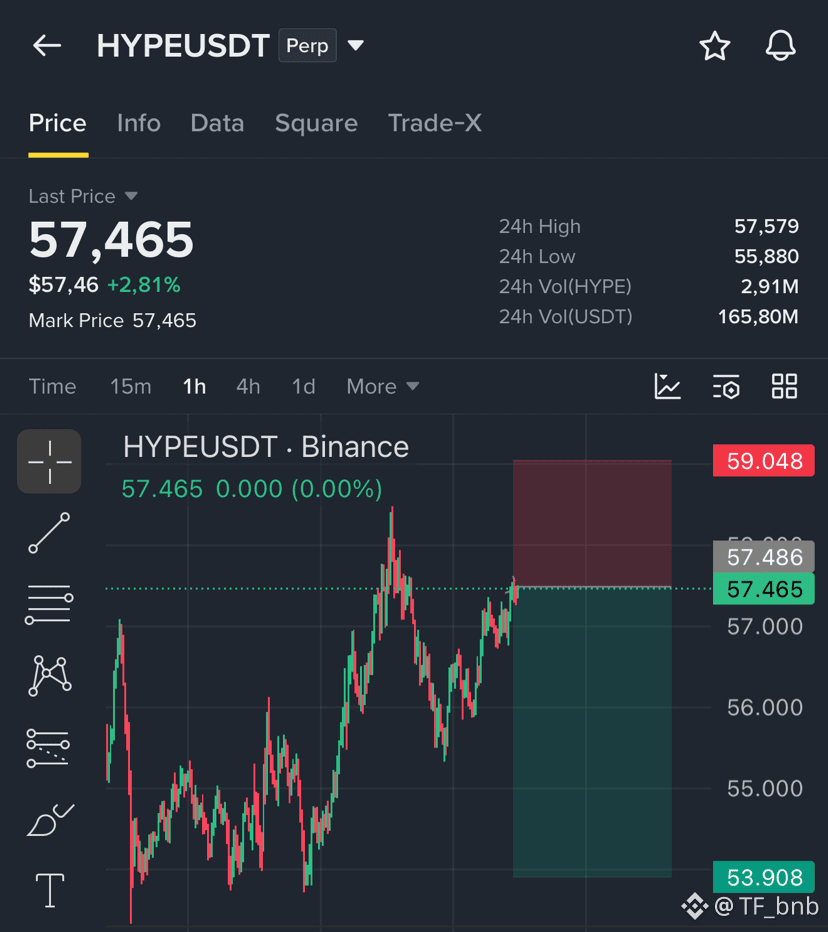
Task: Select the text annotation tool
Action: (50, 890)
